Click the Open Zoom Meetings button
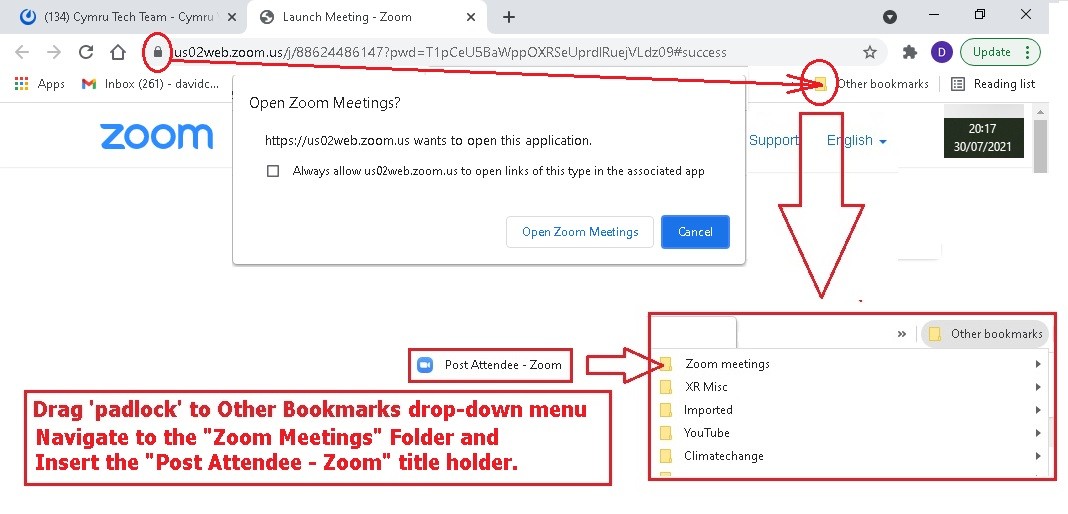Image resolution: width=1068 pixels, height=514 pixels. click(x=580, y=232)
